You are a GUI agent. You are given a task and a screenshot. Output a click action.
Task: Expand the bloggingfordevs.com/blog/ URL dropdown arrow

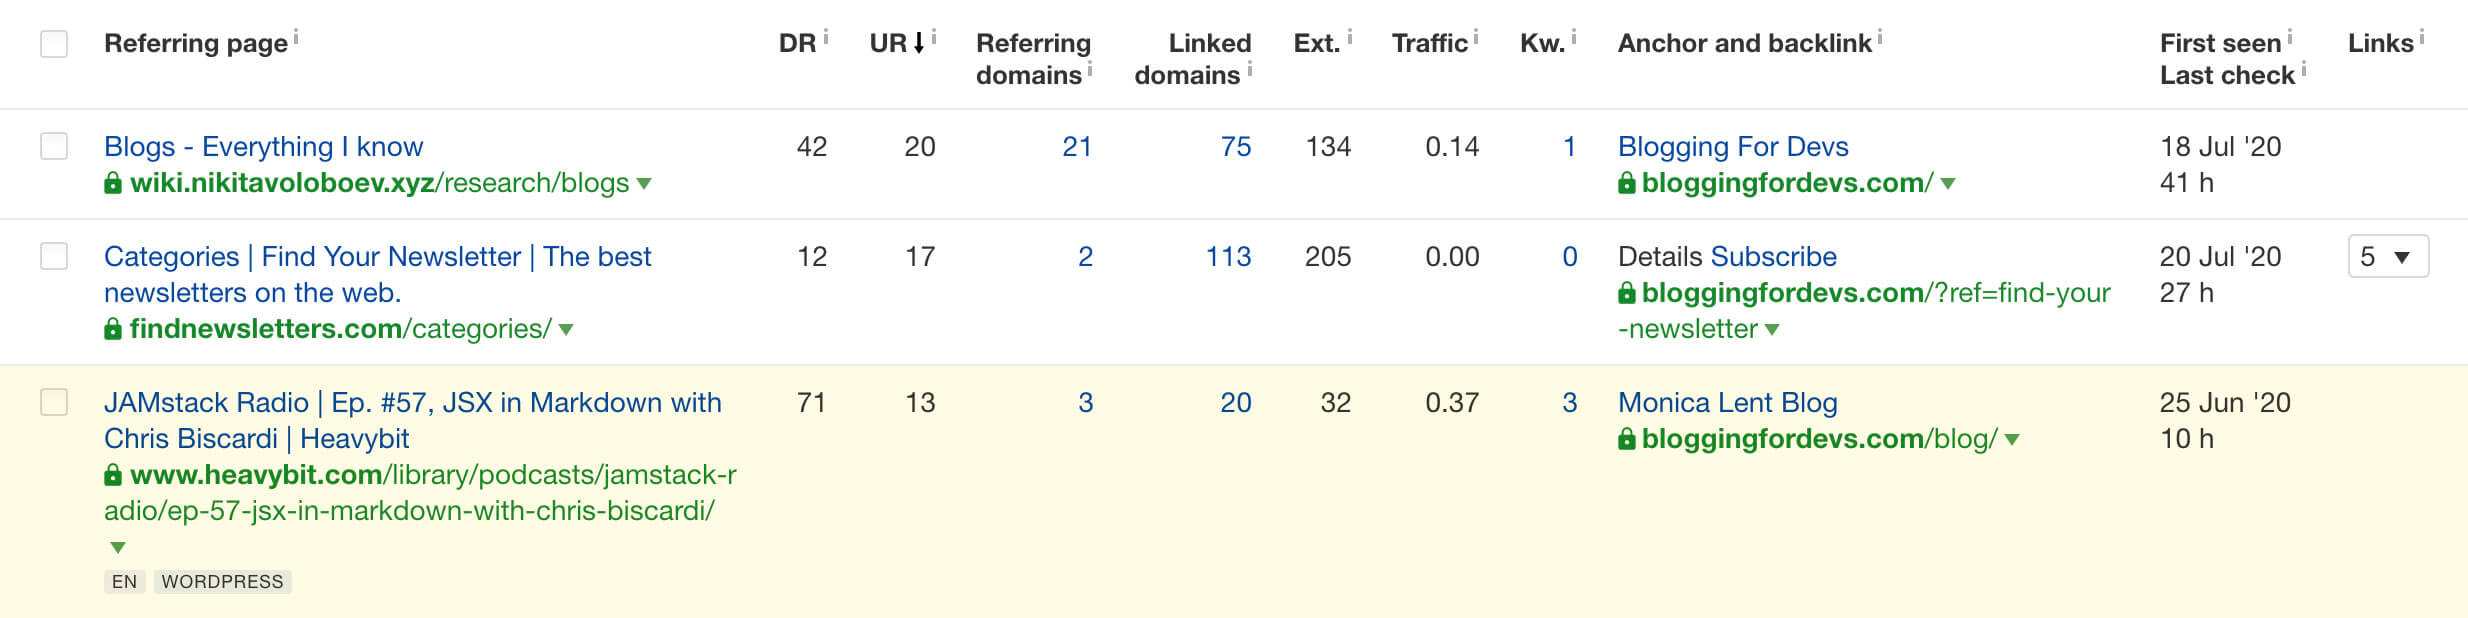[x=2012, y=439]
